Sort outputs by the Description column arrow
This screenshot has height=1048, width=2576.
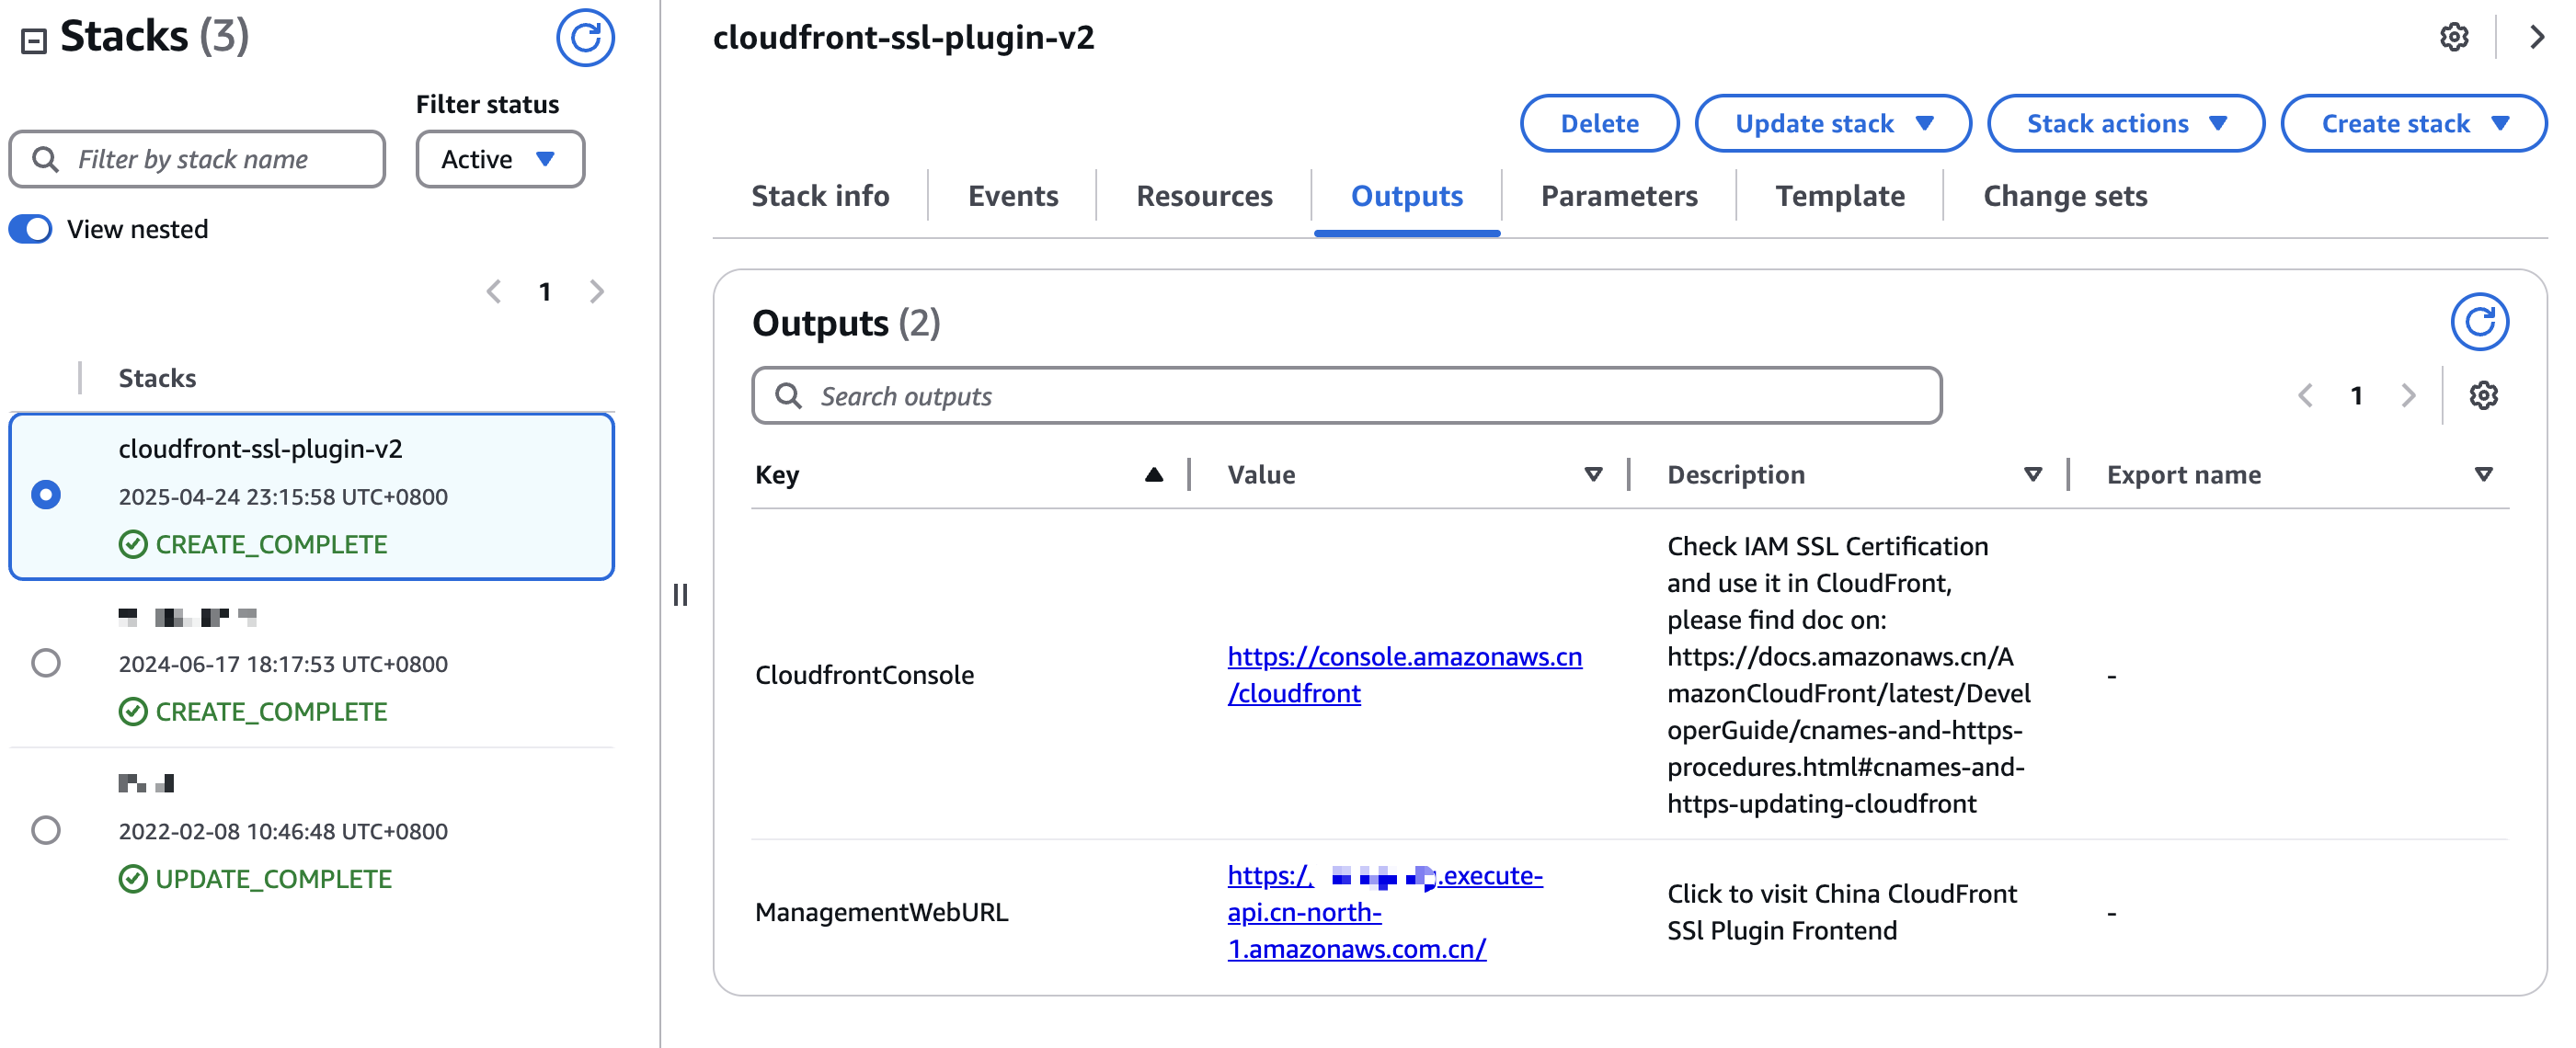[x=2032, y=475]
